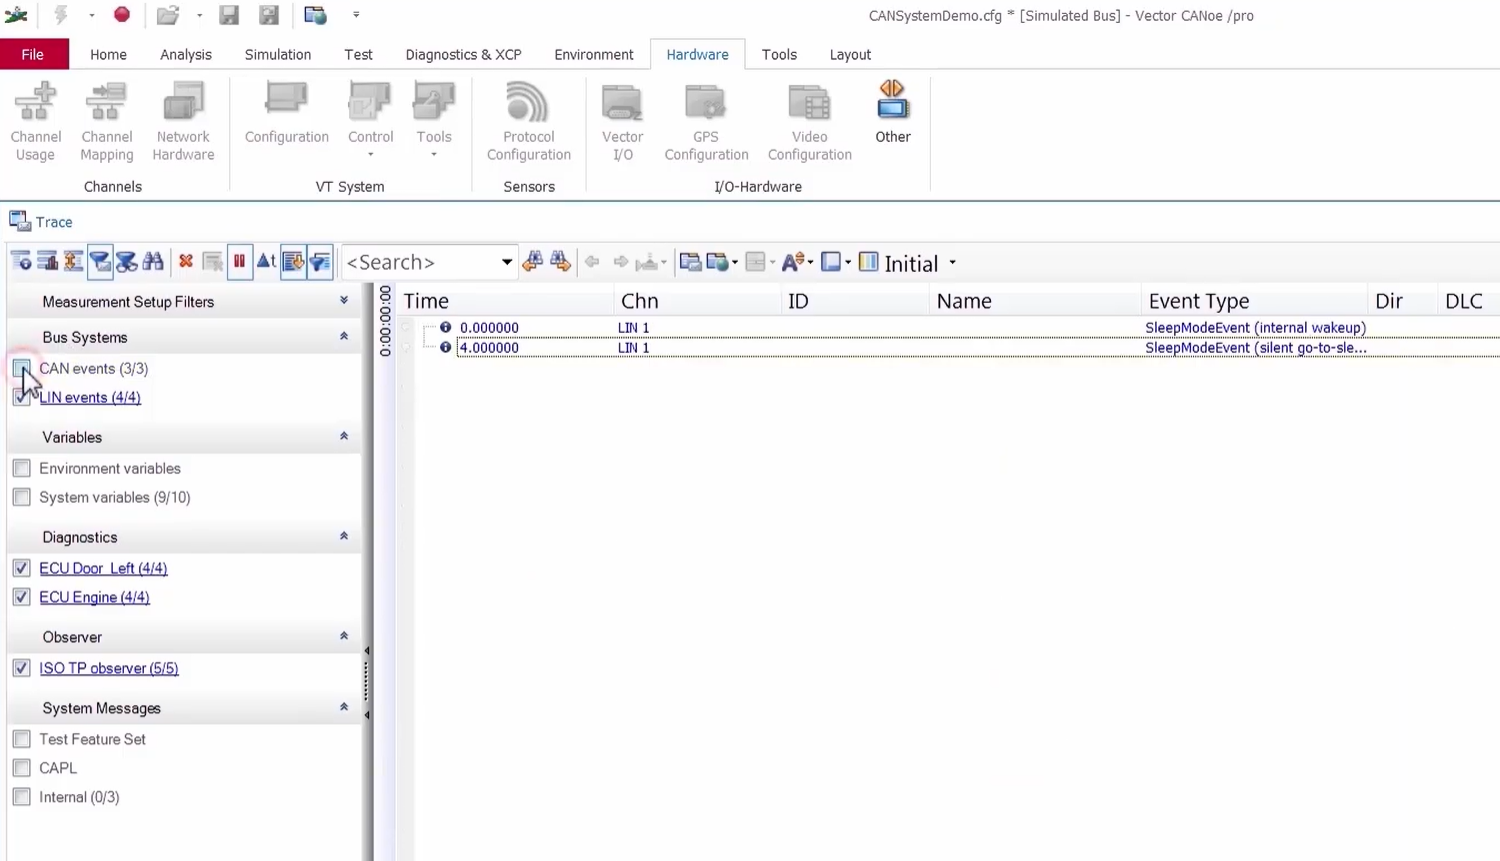Viewport: 1500px width, 861px height.
Task: Click the Start measurement lightning icon
Action: pos(61,15)
